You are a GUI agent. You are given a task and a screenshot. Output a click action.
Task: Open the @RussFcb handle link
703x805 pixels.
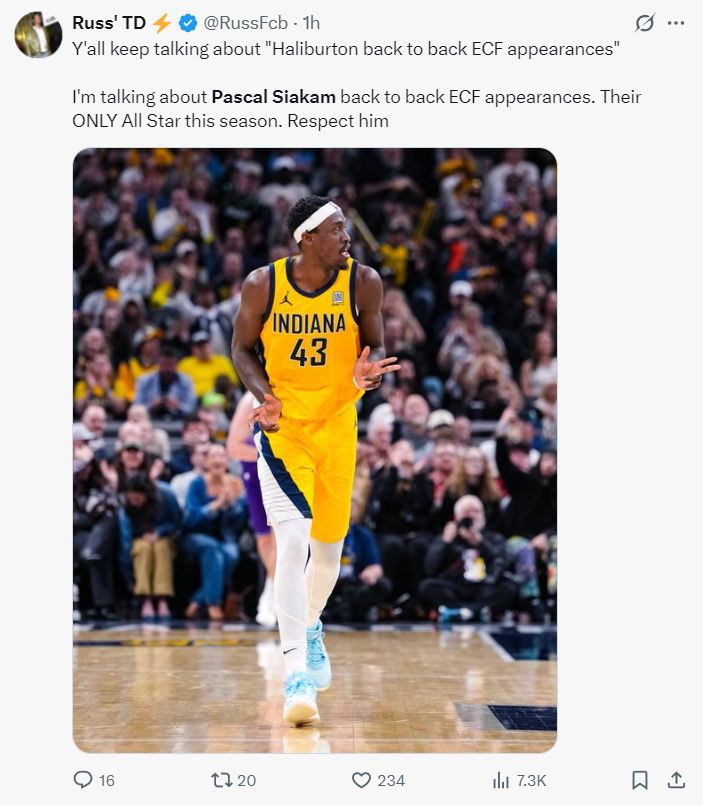[x=245, y=23]
